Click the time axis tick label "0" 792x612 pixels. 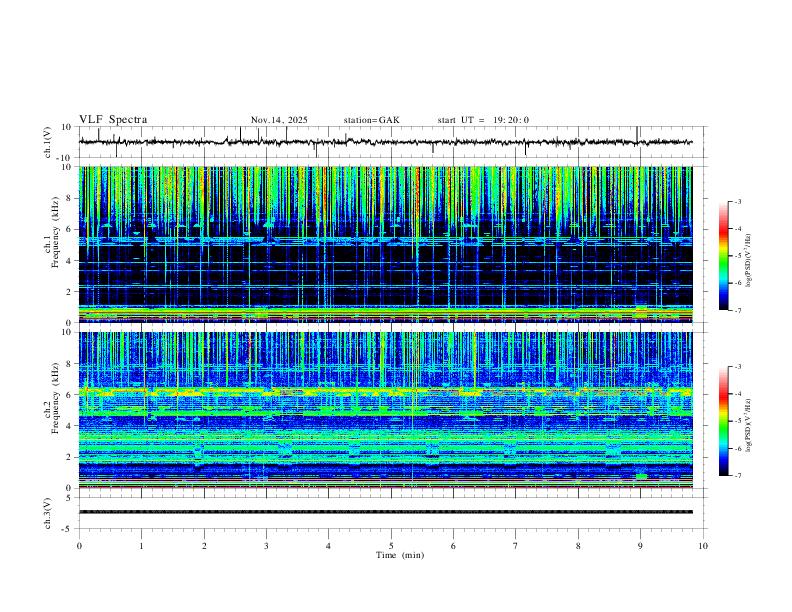(79, 546)
